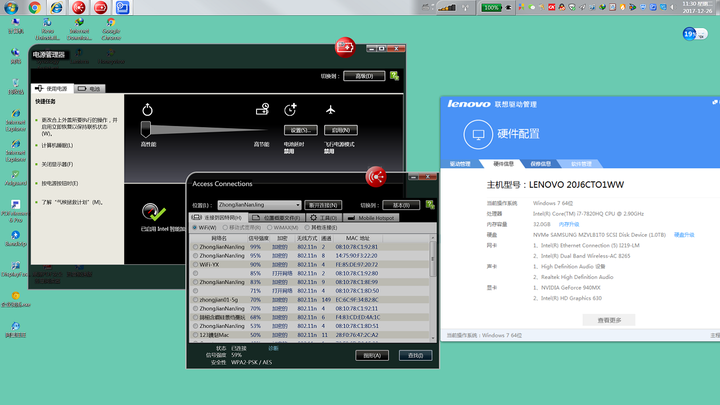Click the 内存升级 link
720x405 pixels.
(x=568, y=225)
